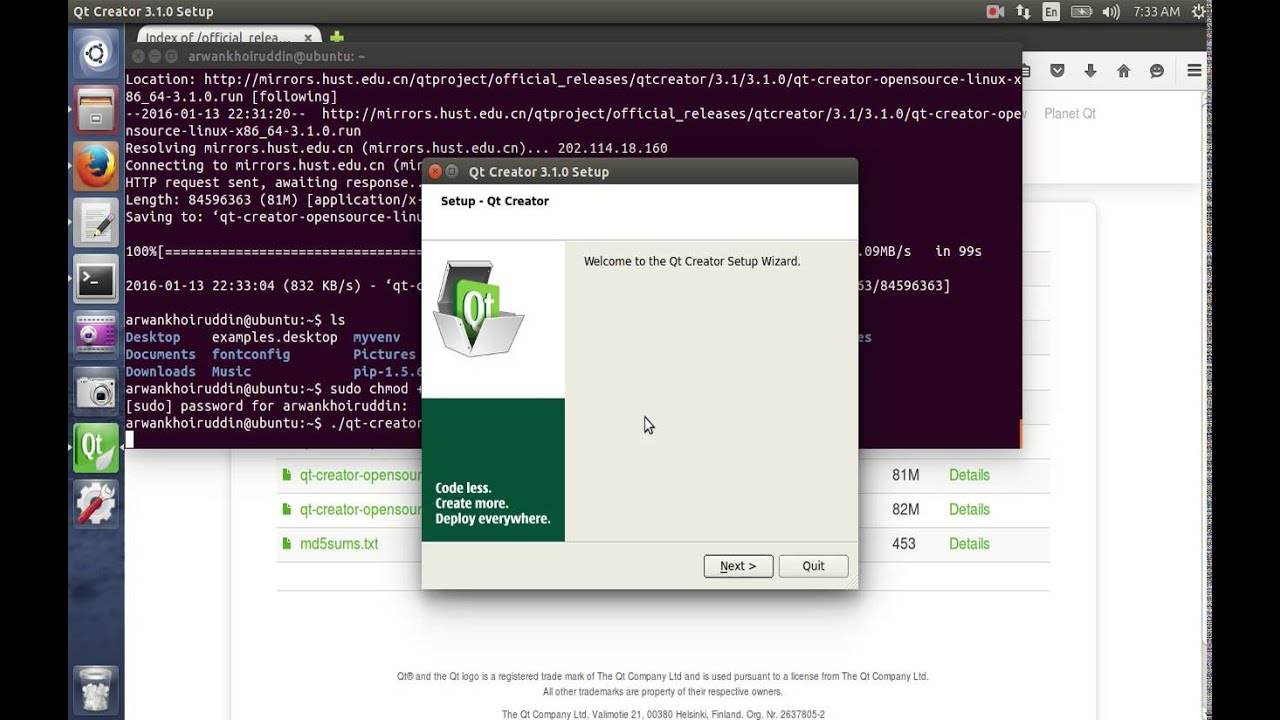Click the Planet Qt link on webpage
The image size is (1280, 720).
tap(1070, 113)
